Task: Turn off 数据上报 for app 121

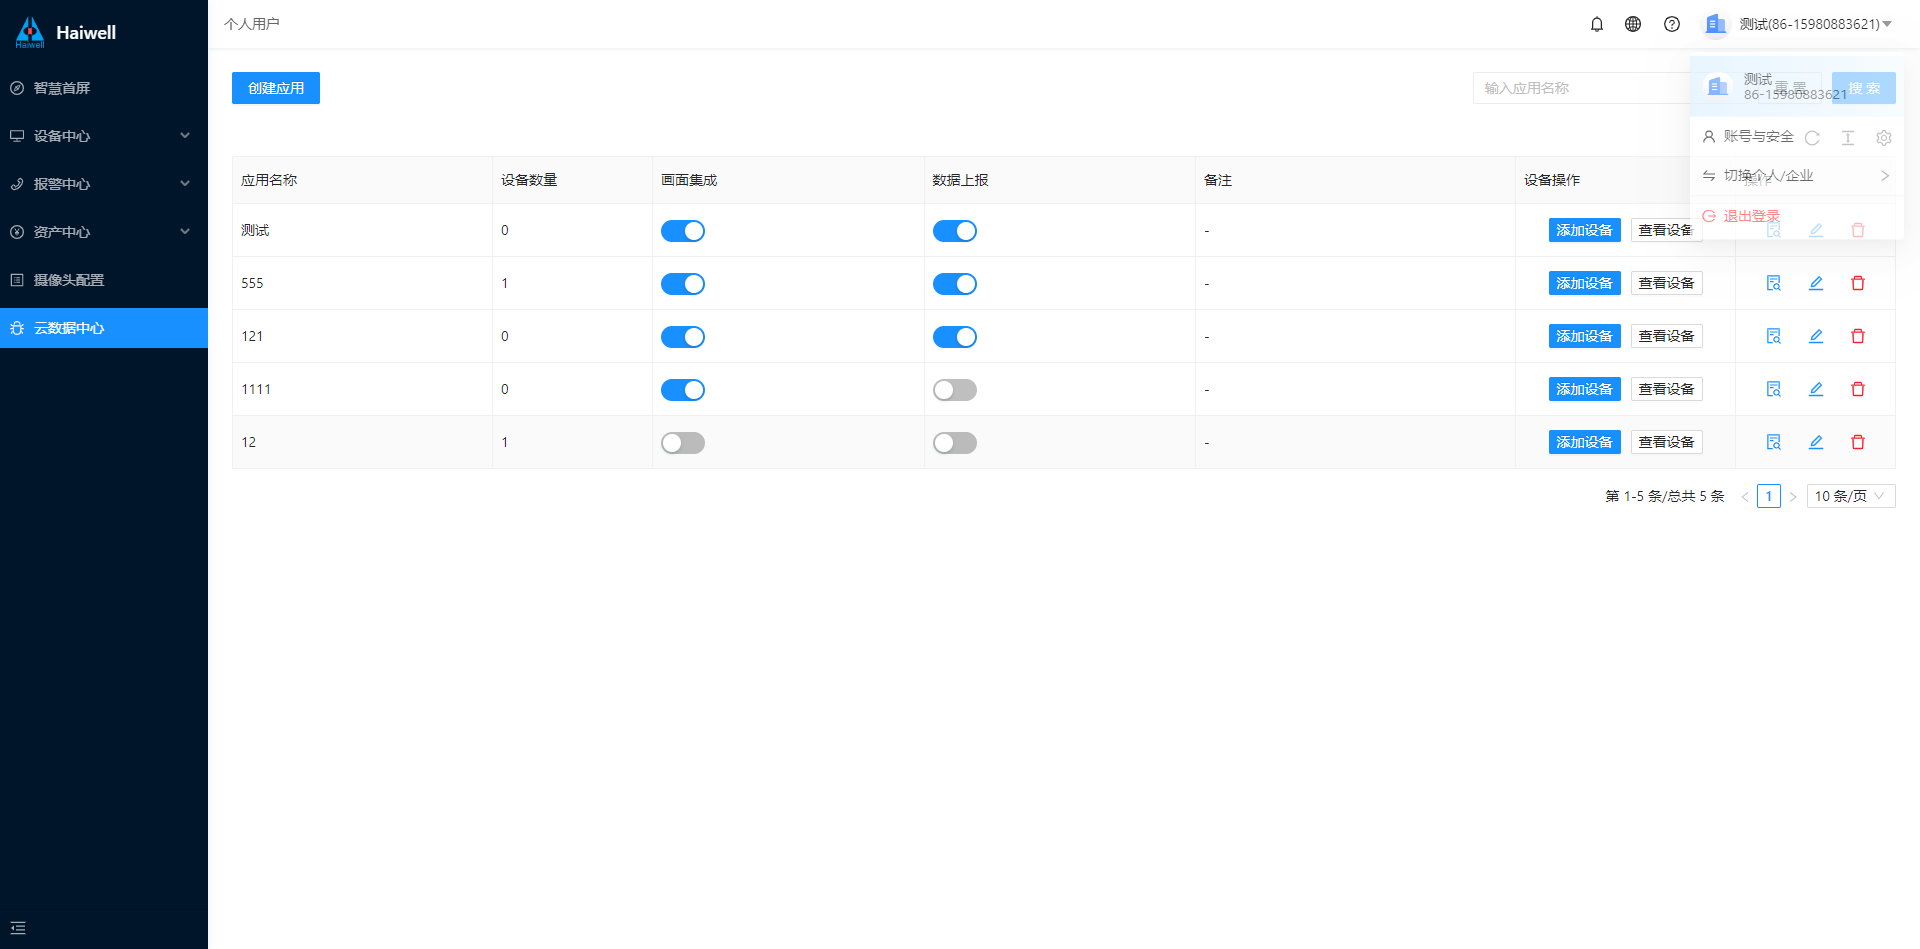Action: (955, 337)
